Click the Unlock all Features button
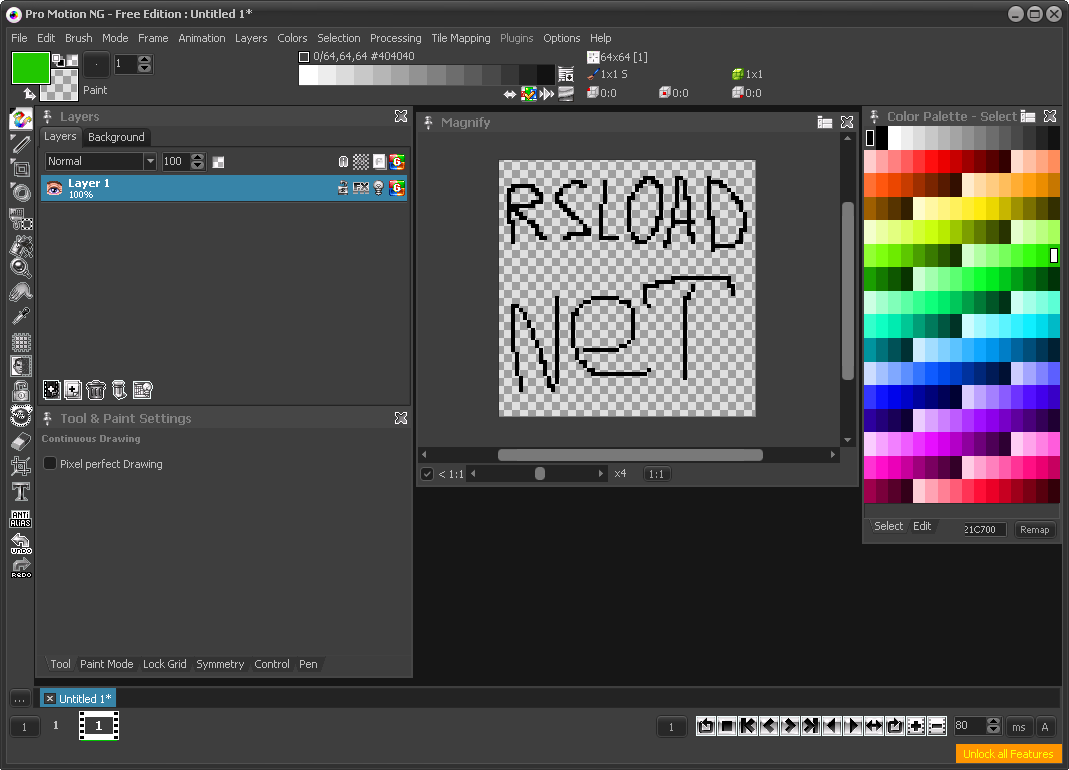Viewport: 1069px width, 770px height. 1008,754
